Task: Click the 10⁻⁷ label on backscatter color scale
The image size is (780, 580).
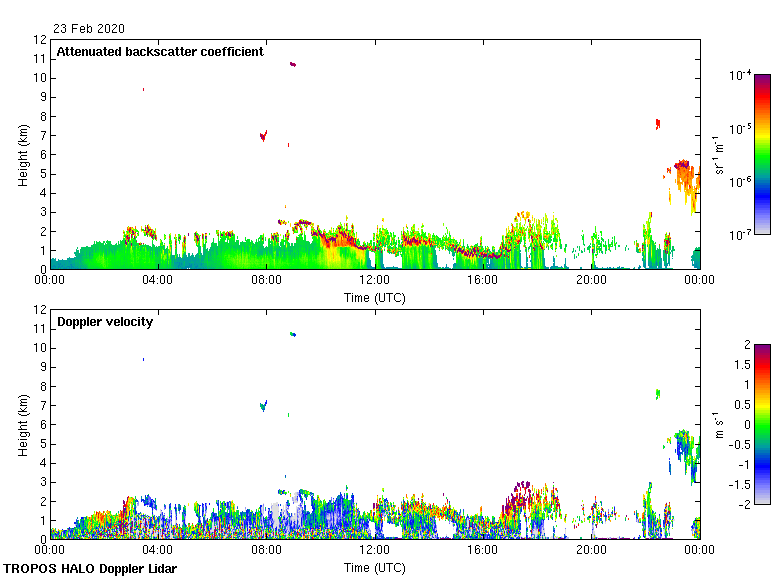Action: click(x=740, y=234)
